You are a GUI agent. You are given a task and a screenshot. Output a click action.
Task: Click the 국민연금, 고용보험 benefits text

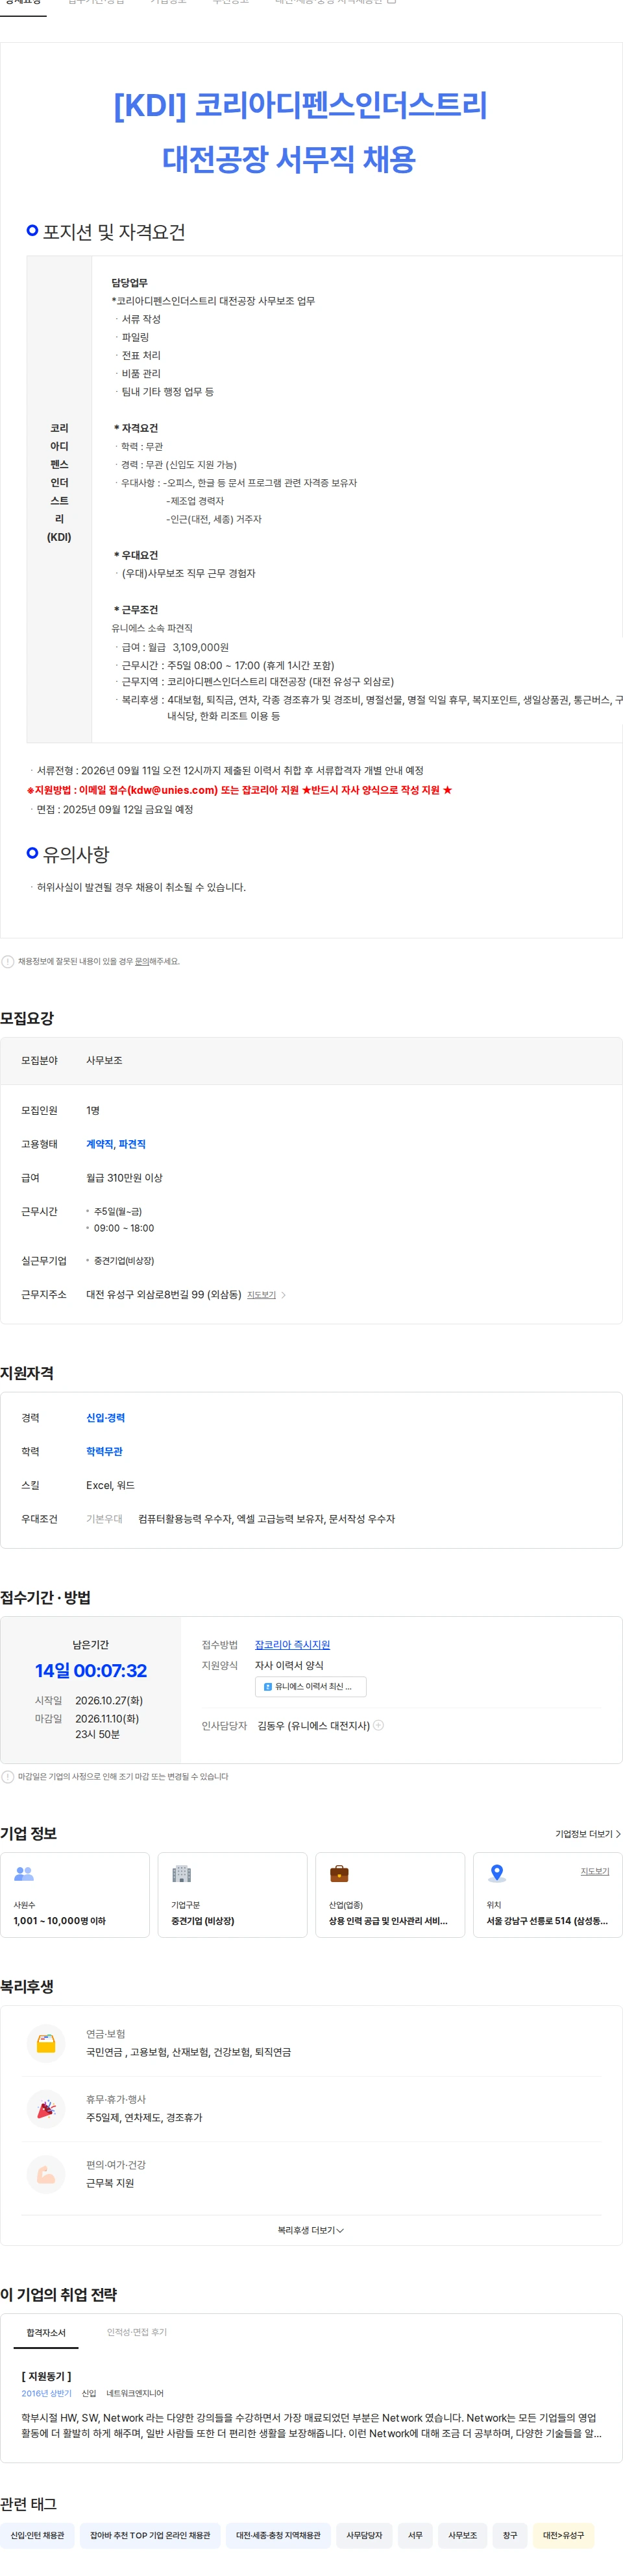[188, 2052]
